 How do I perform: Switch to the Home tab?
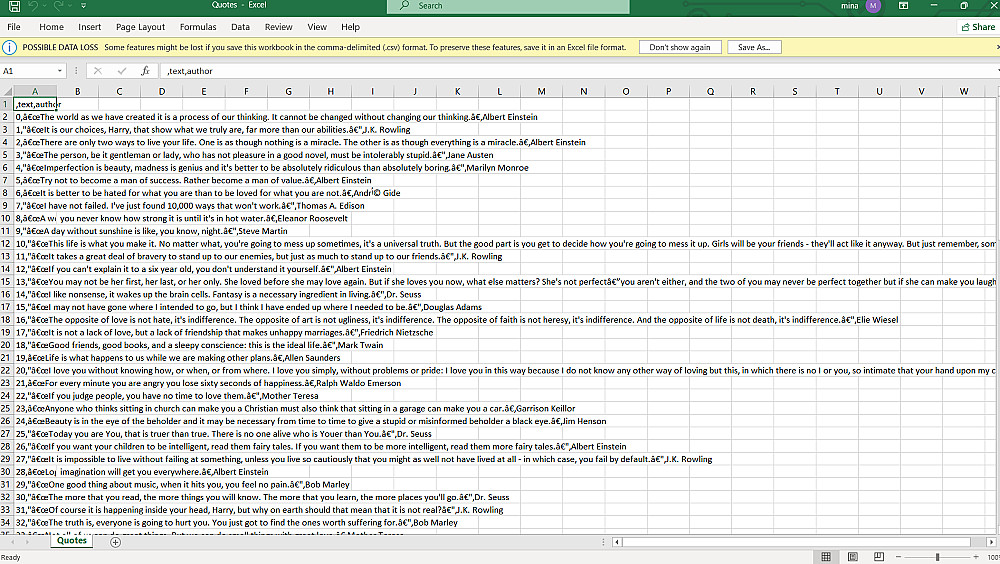point(51,27)
